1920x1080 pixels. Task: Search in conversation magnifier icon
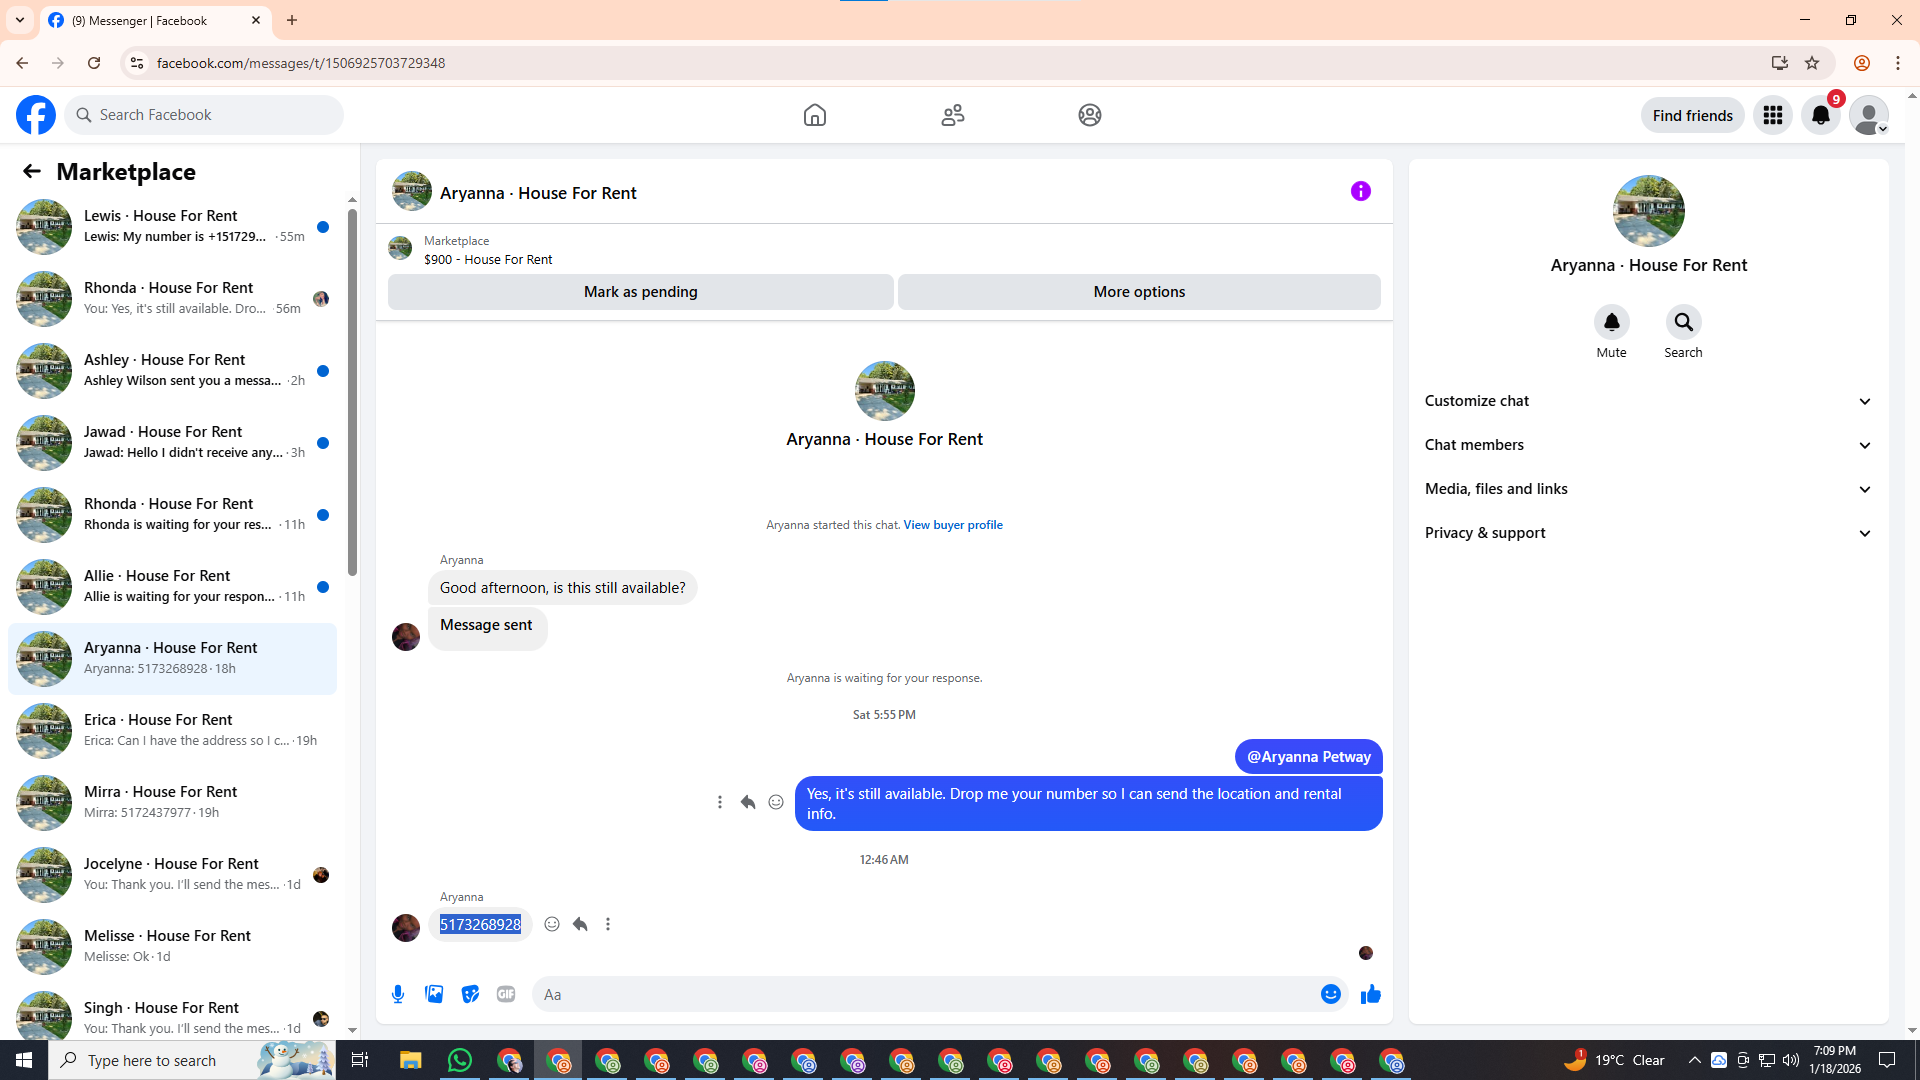pos(1683,322)
